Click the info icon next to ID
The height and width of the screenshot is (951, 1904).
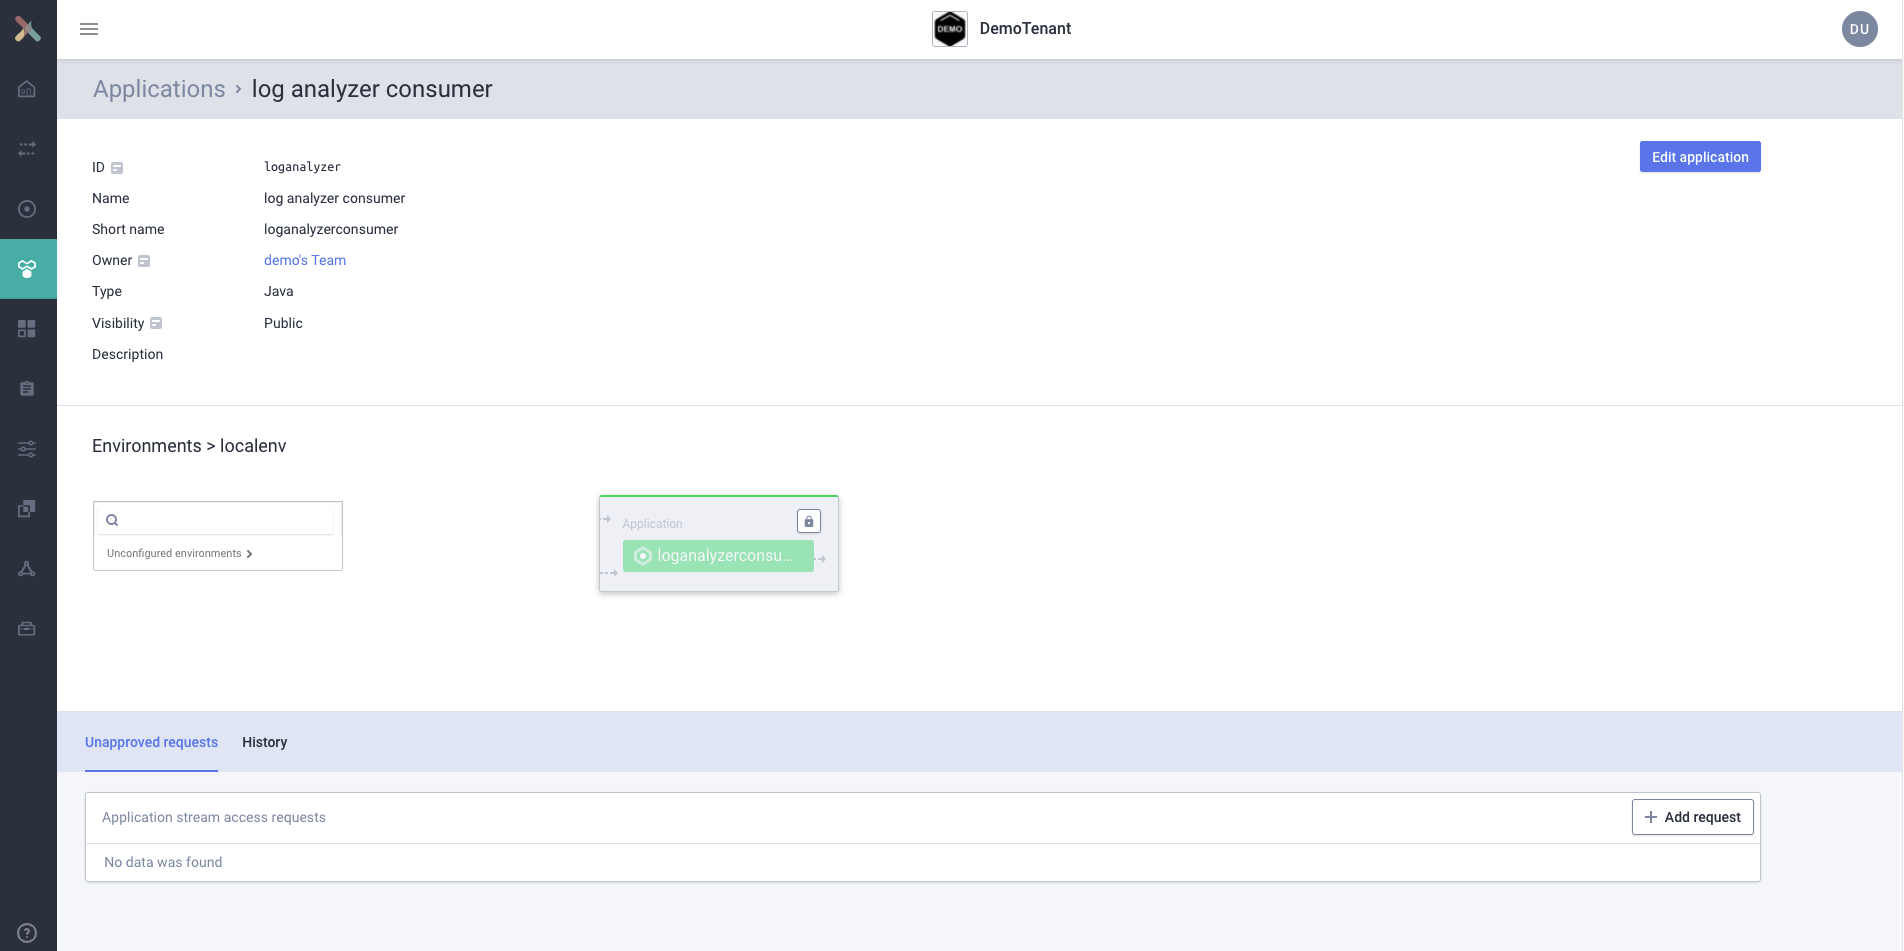117,168
